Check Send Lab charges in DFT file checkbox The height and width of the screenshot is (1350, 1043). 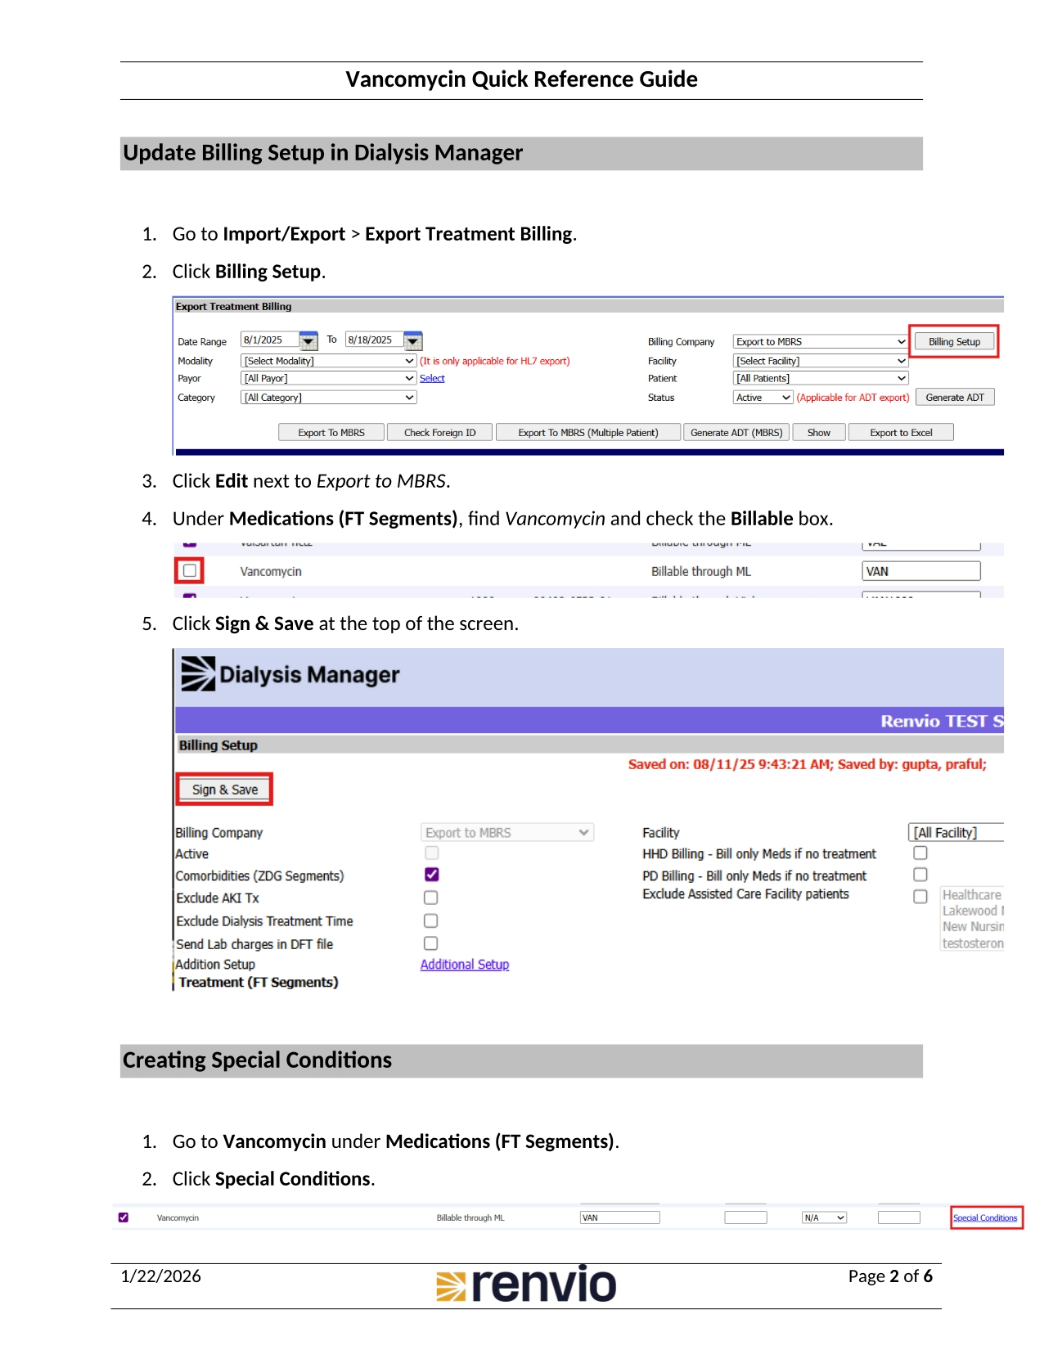click(431, 943)
